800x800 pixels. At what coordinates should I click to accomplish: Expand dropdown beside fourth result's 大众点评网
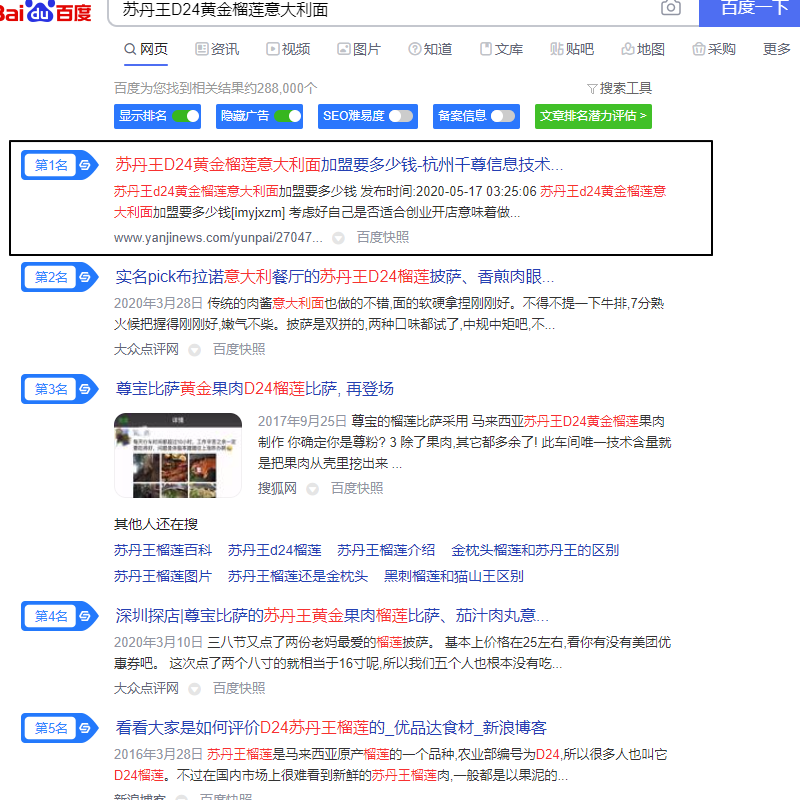click(x=194, y=689)
